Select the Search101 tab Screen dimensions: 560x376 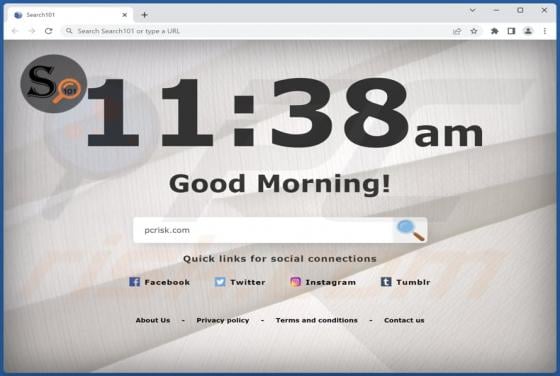pyautogui.click(x=70, y=15)
